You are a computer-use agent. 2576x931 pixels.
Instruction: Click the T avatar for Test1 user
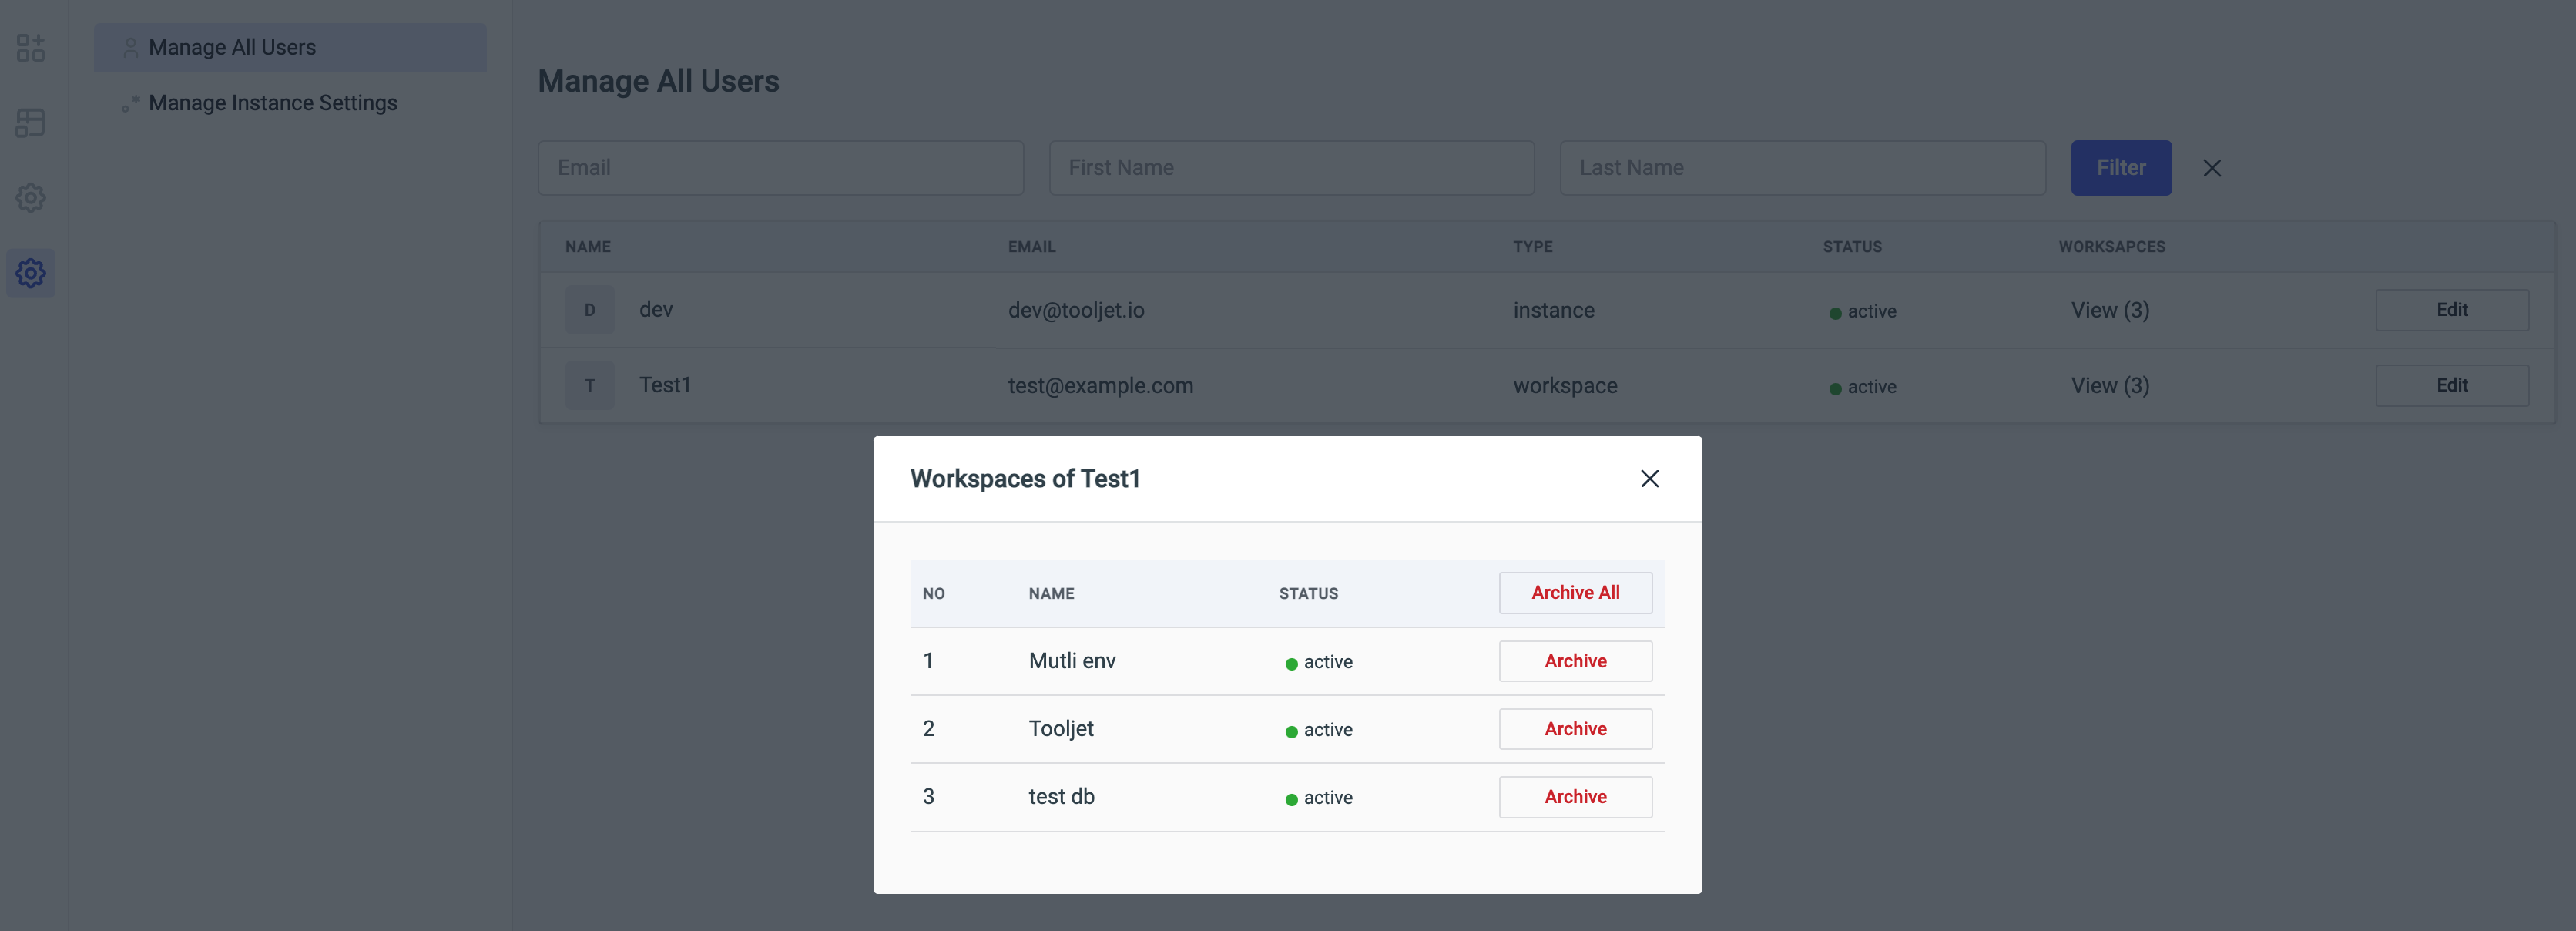[x=589, y=385]
